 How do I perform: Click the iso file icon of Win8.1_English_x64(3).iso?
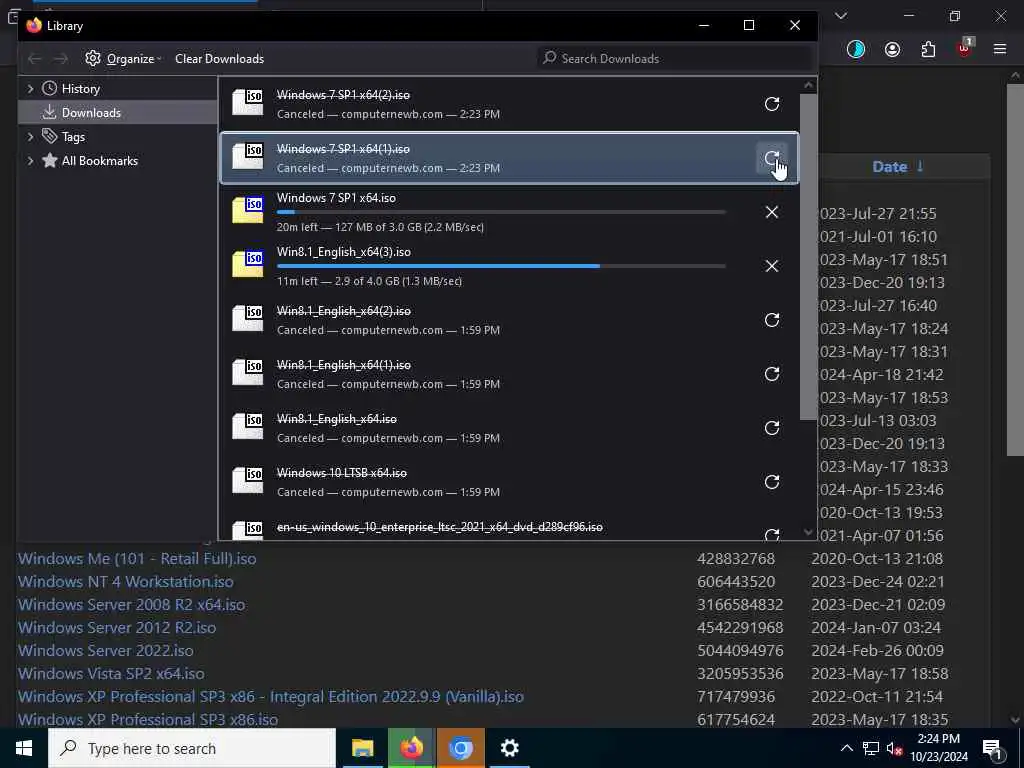[x=248, y=264]
